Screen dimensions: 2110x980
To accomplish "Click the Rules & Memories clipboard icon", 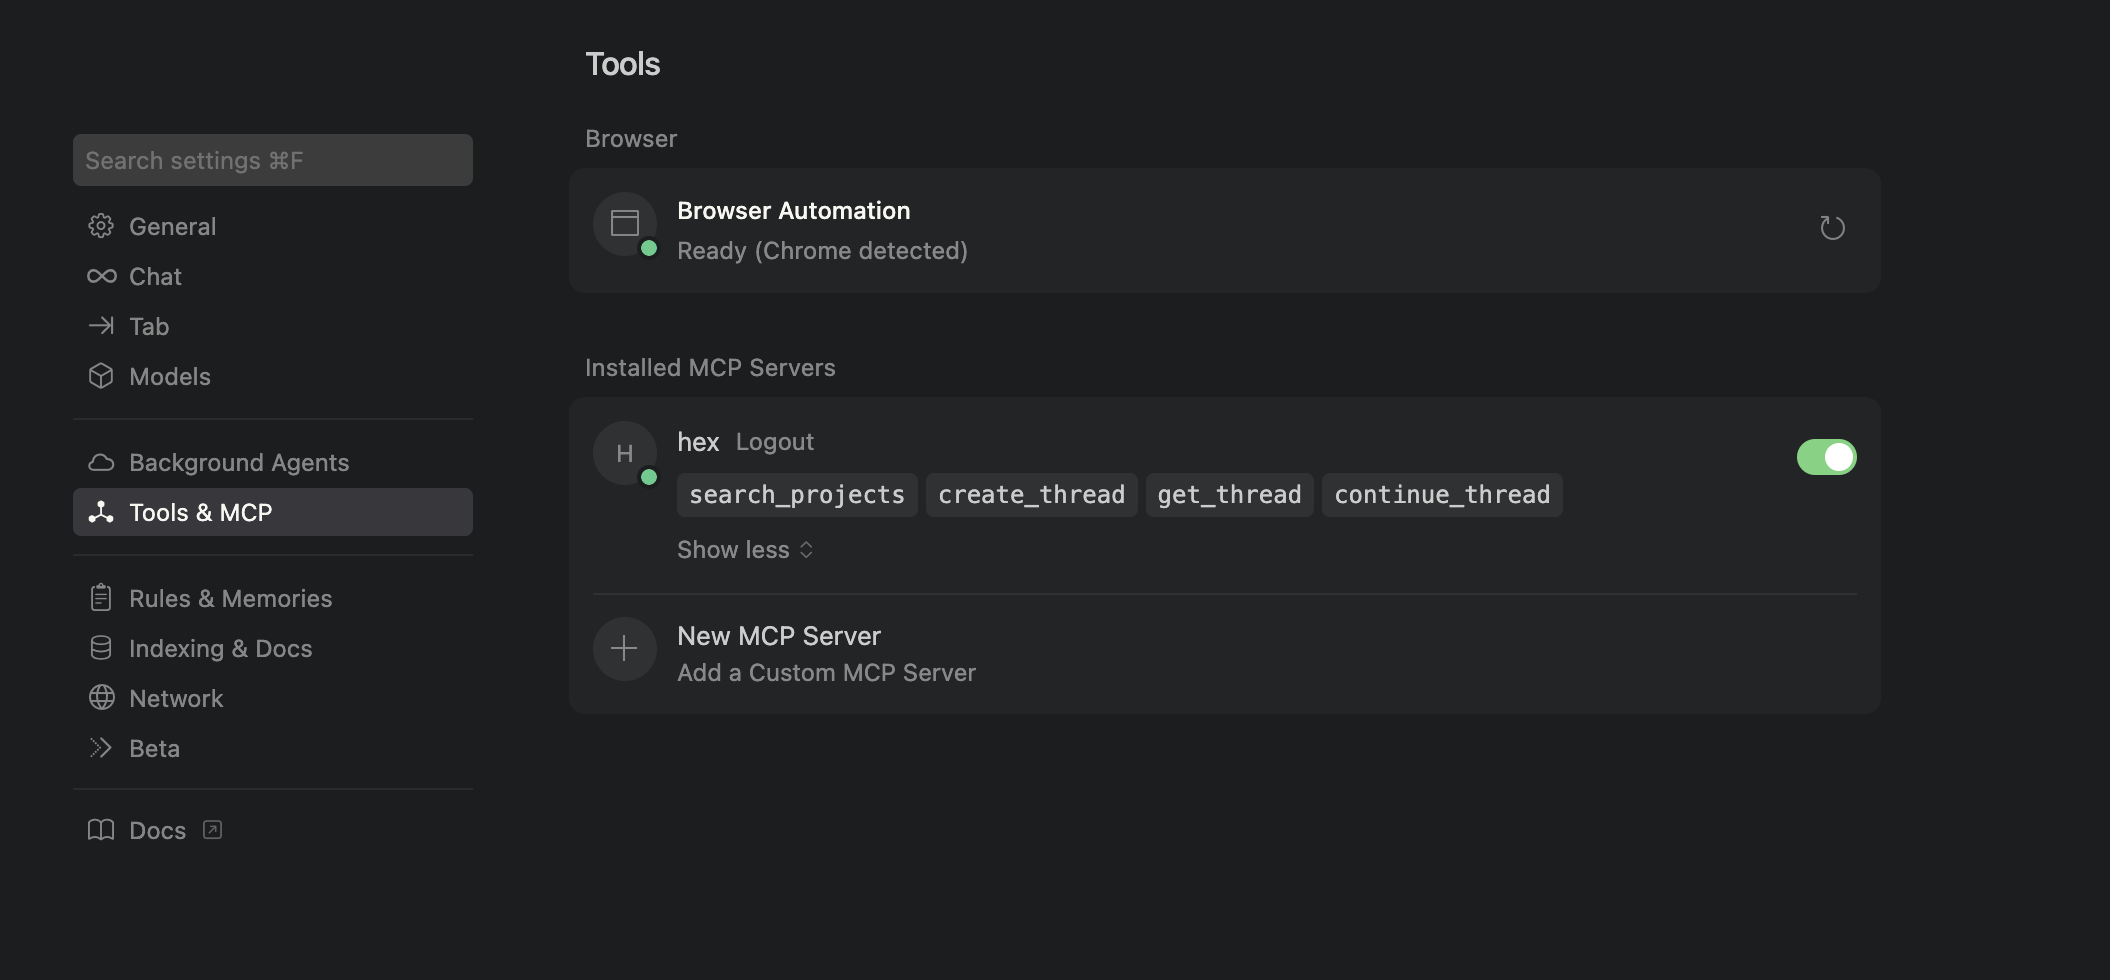I will click(101, 597).
